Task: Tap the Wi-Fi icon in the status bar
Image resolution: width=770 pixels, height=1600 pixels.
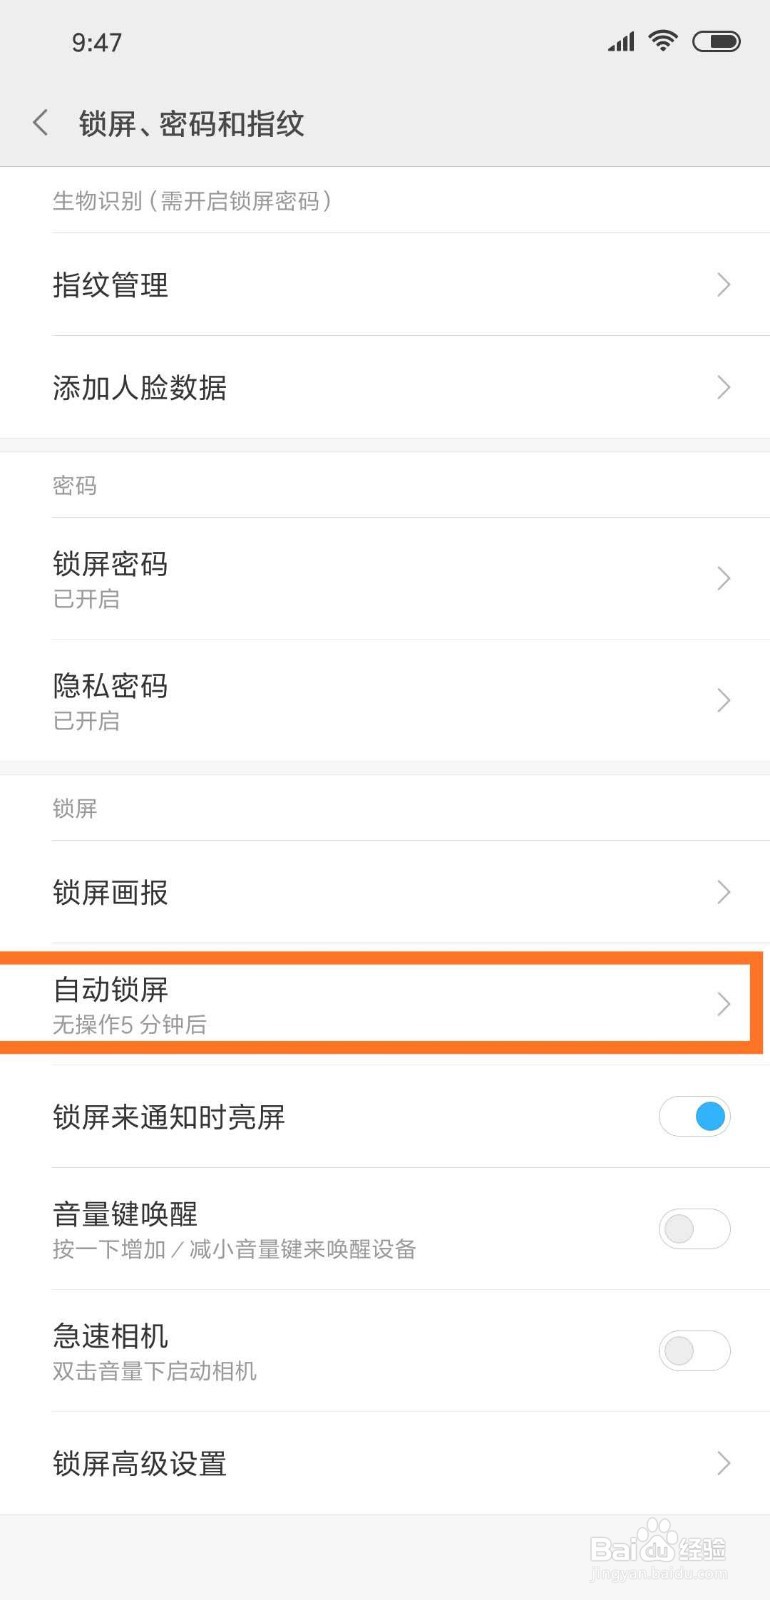Action: point(664,40)
